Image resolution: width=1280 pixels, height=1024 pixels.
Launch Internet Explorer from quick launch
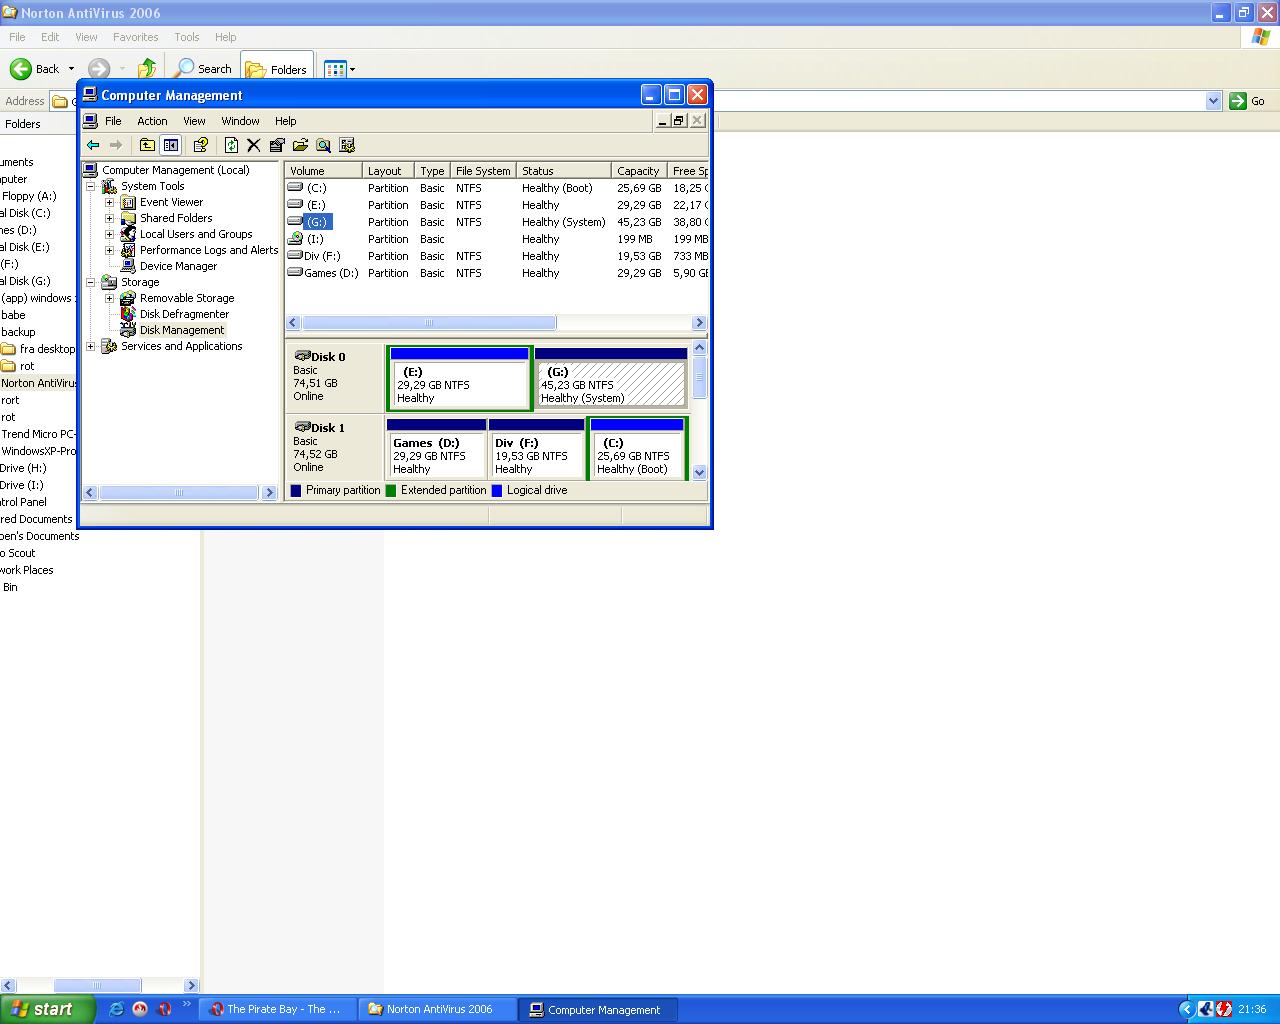pyautogui.click(x=116, y=1009)
